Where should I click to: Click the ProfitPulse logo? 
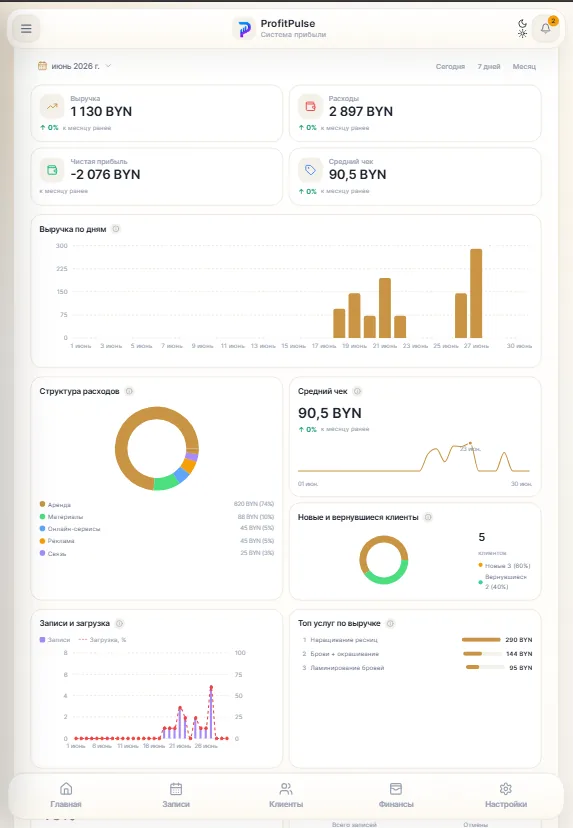point(243,29)
